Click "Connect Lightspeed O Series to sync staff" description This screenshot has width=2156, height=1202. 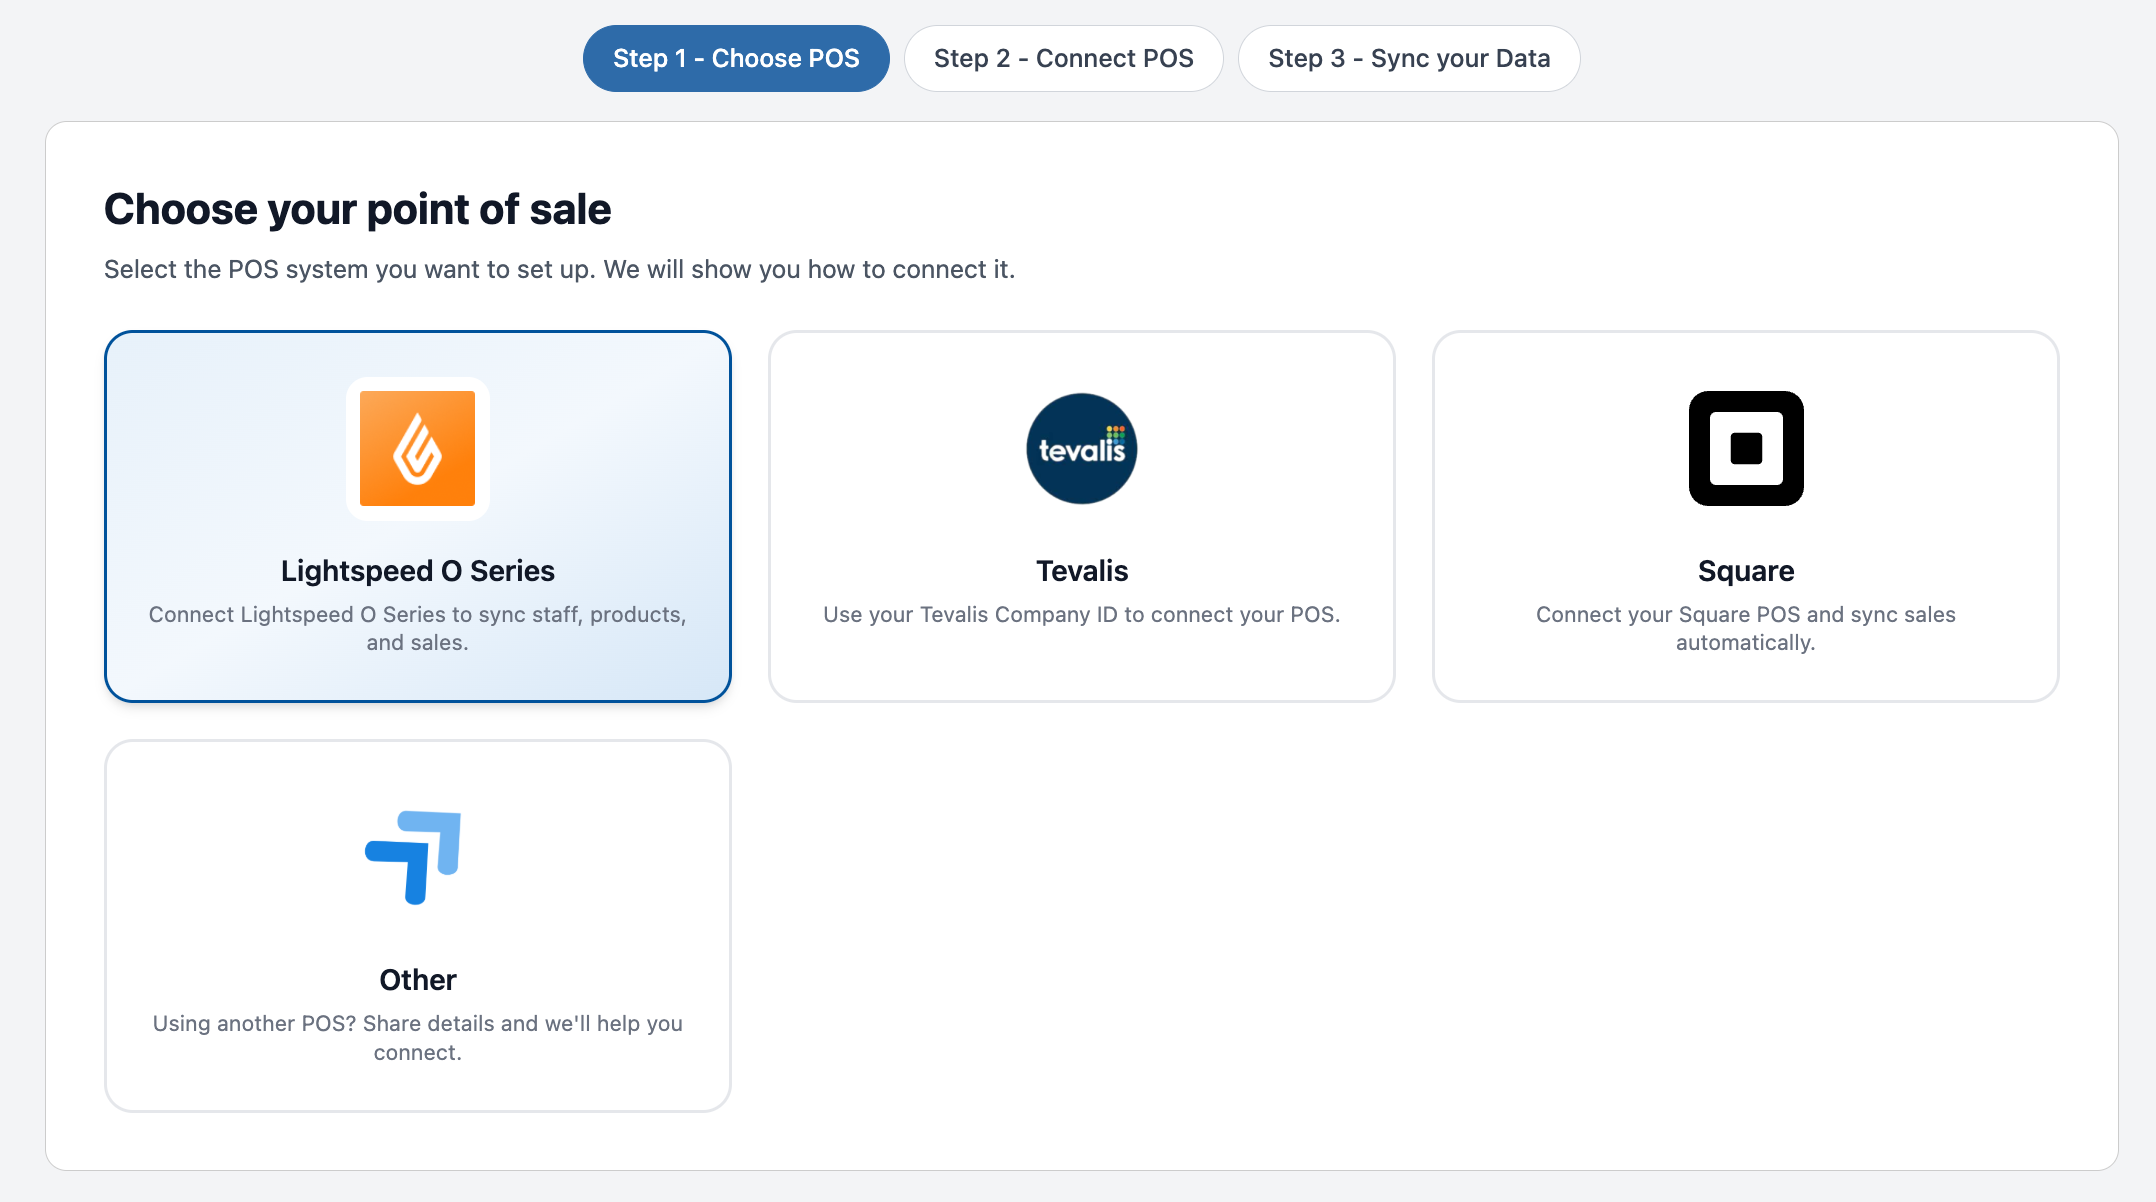click(417, 628)
